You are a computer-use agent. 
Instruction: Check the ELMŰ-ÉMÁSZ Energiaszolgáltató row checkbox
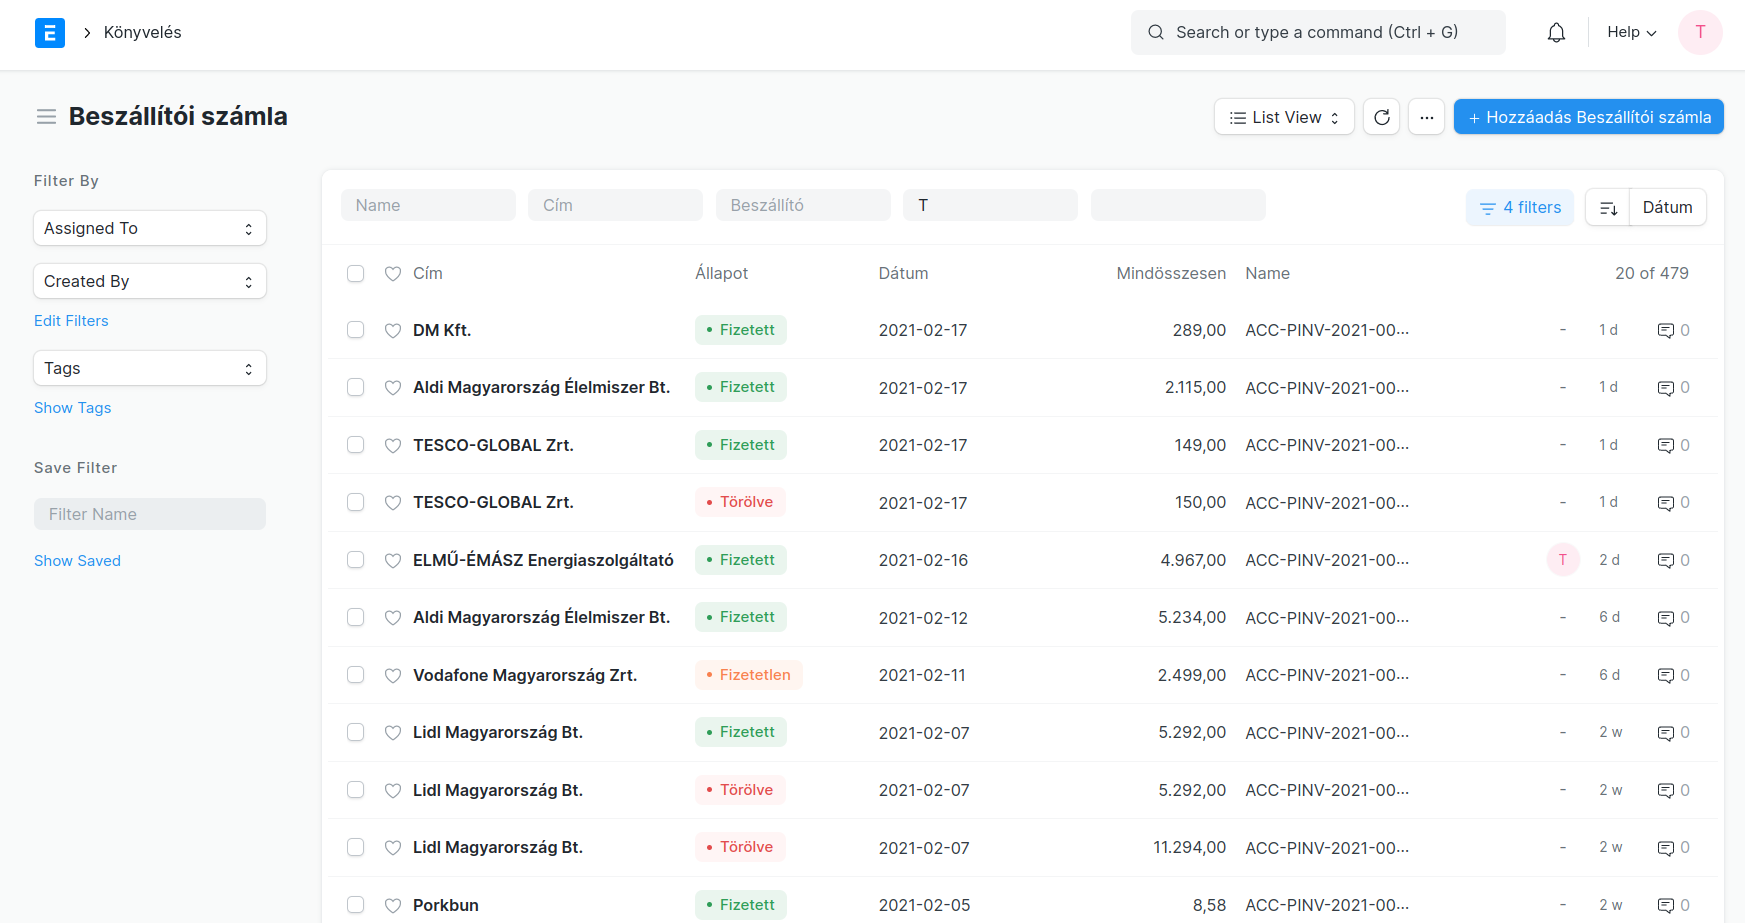[x=355, y=560]
